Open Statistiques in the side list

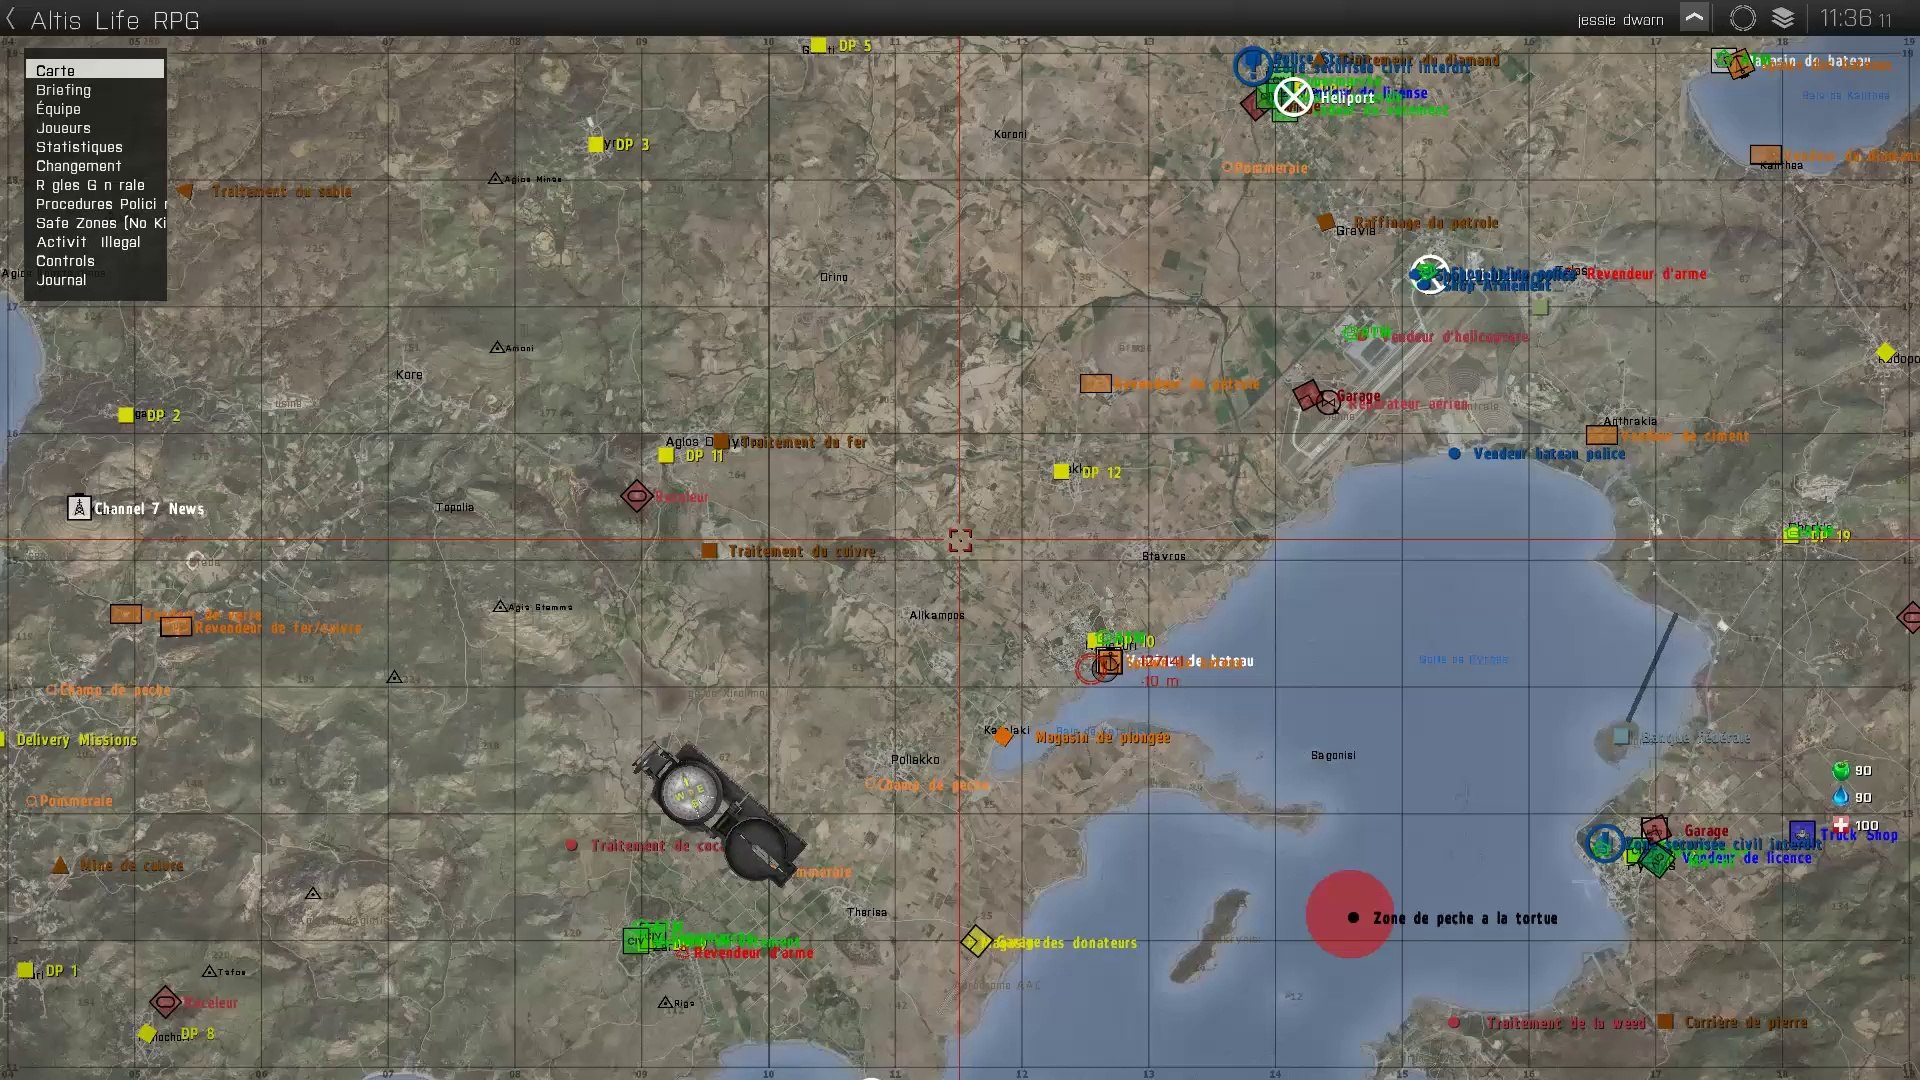coord(79,147)
